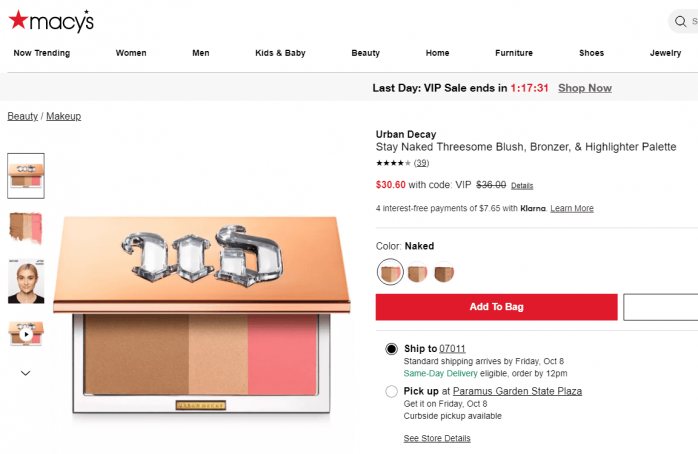
Task: View the model face thumbnail
Action: click(x=26, y=281)
